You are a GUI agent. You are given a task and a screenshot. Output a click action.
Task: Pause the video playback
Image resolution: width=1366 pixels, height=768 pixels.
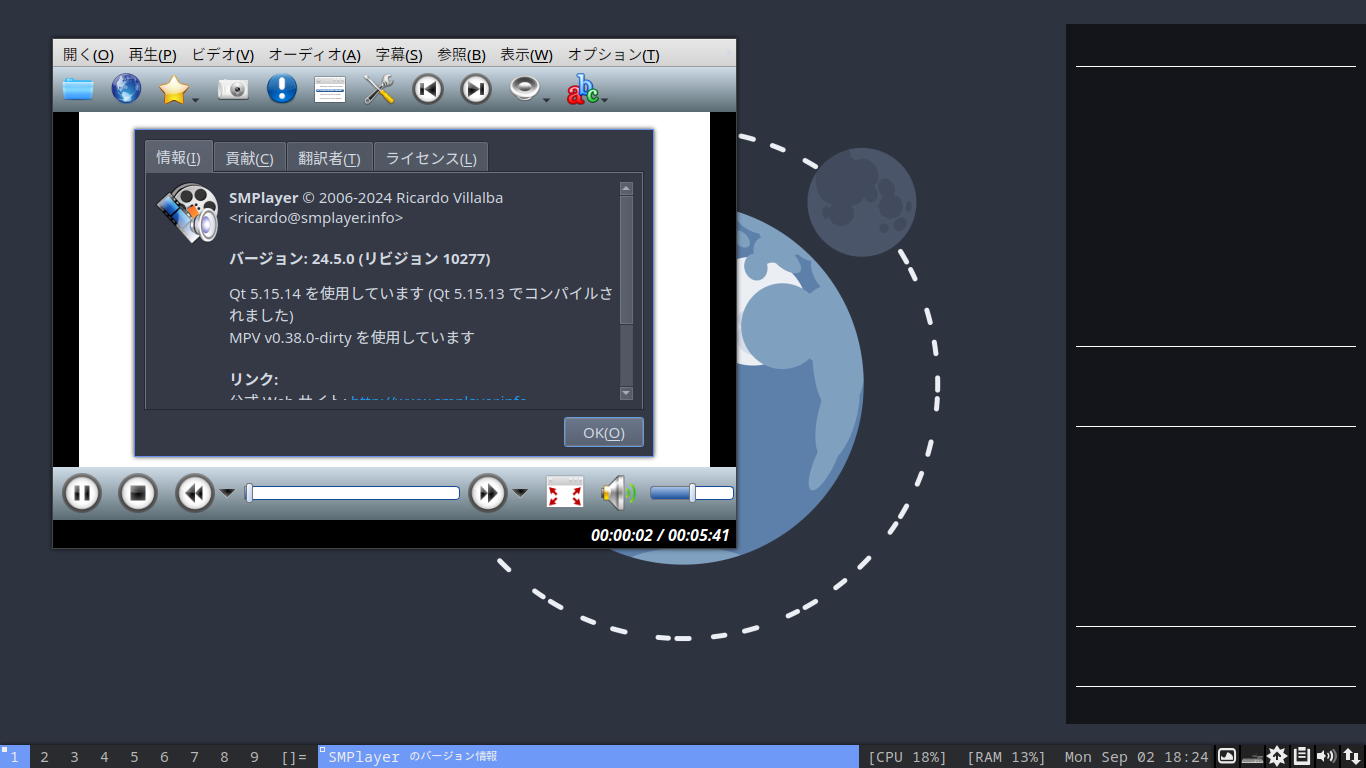(x=82, y=493)
